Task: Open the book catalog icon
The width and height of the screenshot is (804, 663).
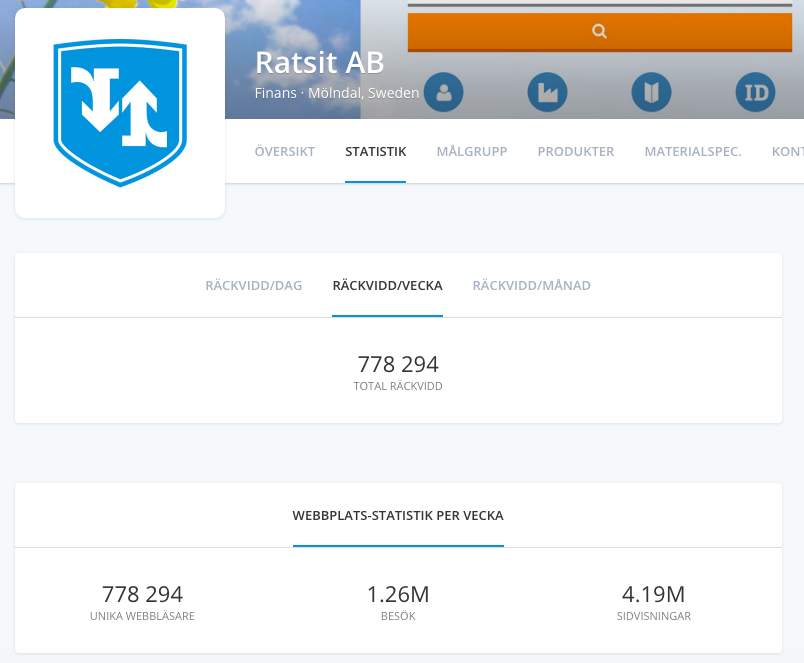Action: 651,92
